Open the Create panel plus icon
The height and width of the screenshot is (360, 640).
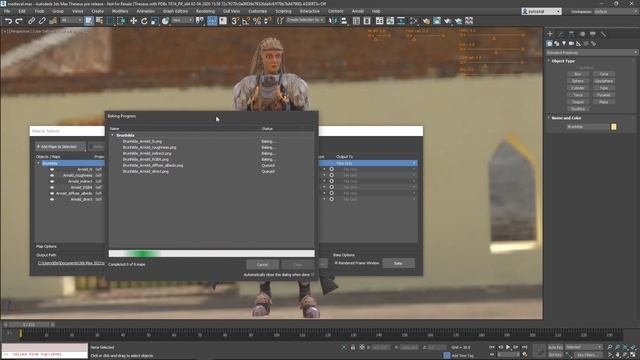point(550,34)
